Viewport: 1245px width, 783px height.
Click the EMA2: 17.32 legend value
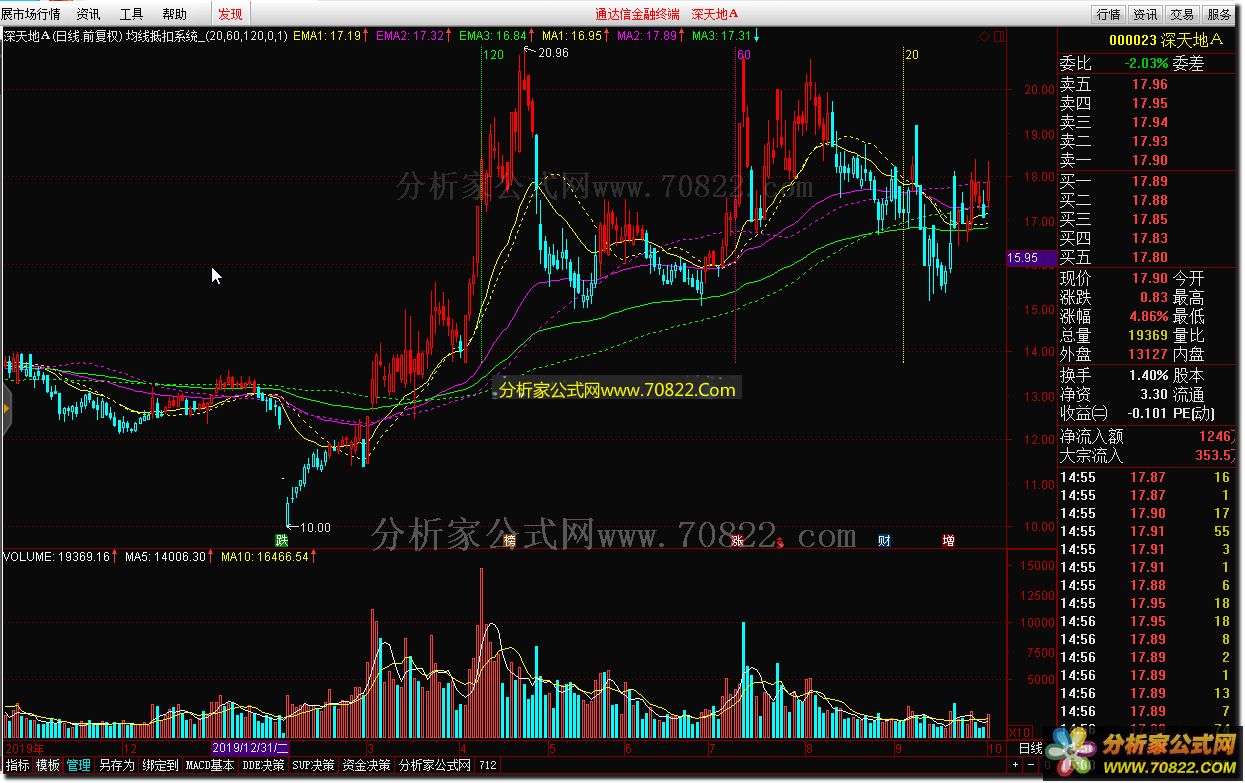410,36
